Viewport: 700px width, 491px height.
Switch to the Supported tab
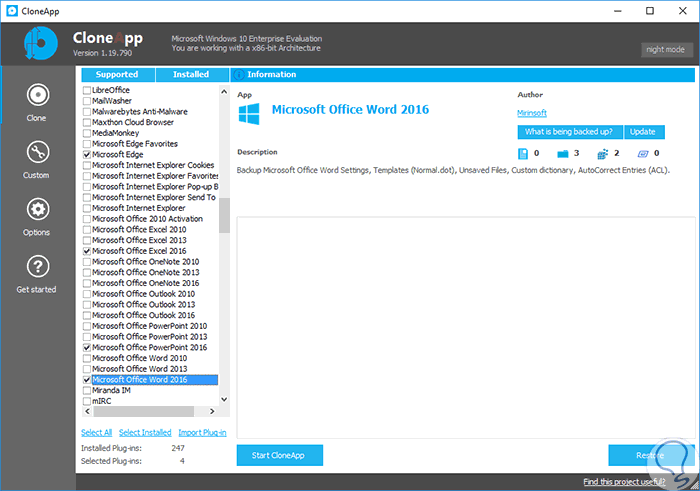[x=117, y=75]
